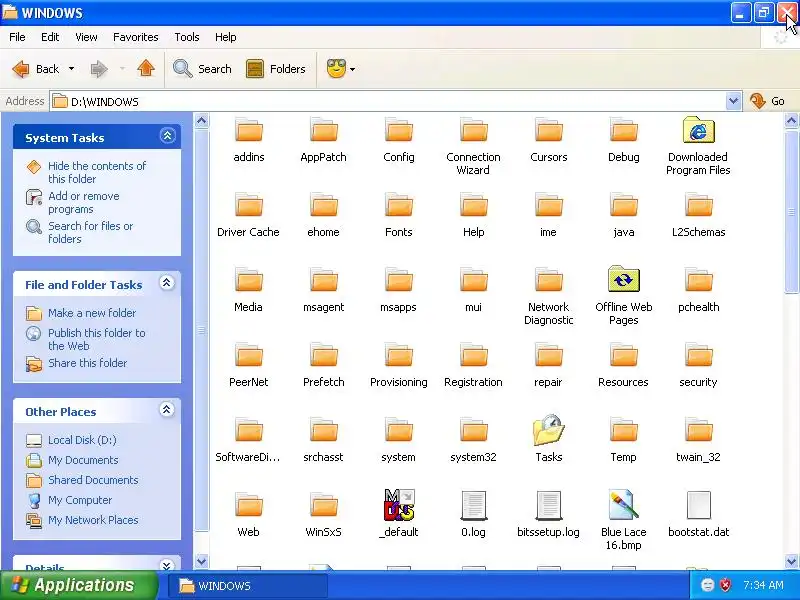Select the Fonts folder
This screenshot has height=600, width=800.
pos(399,215)
